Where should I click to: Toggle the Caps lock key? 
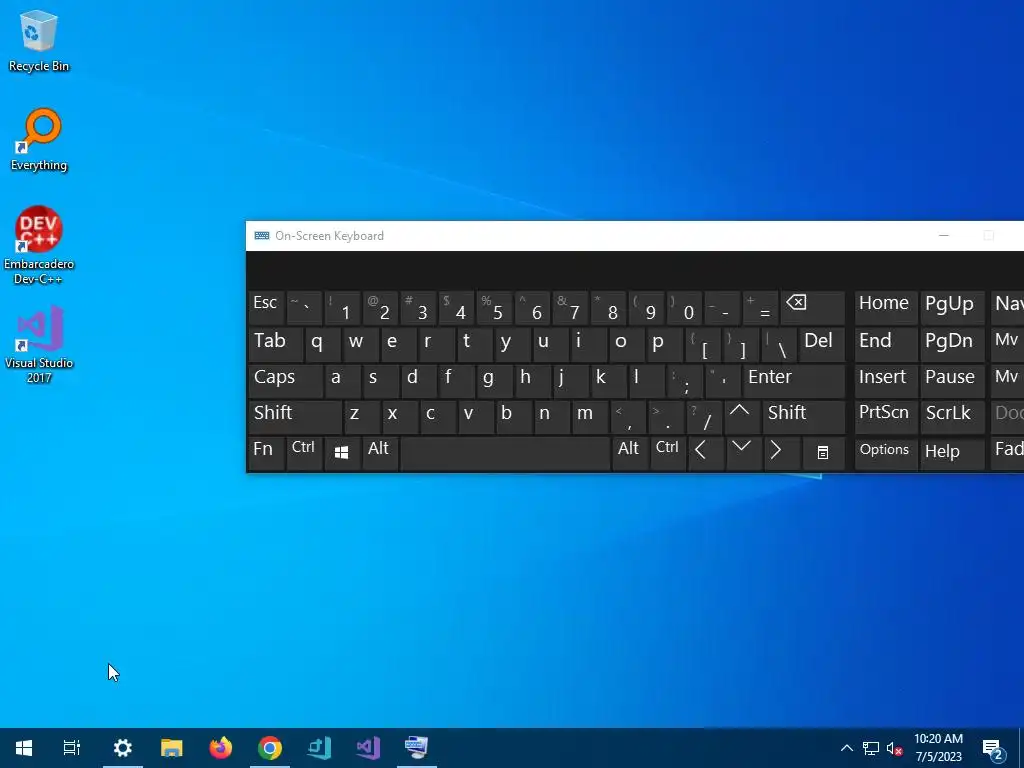tap(285, 380)
